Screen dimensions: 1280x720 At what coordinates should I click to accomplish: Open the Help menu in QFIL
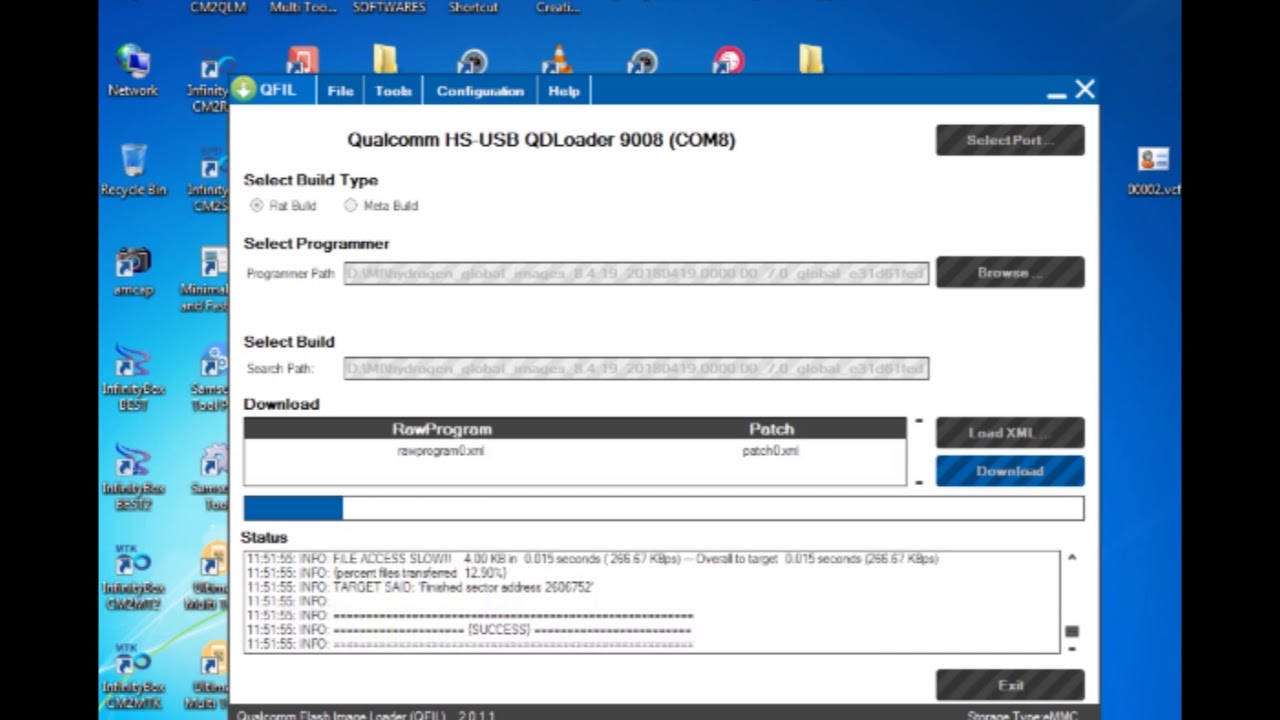tap(564, 91)
